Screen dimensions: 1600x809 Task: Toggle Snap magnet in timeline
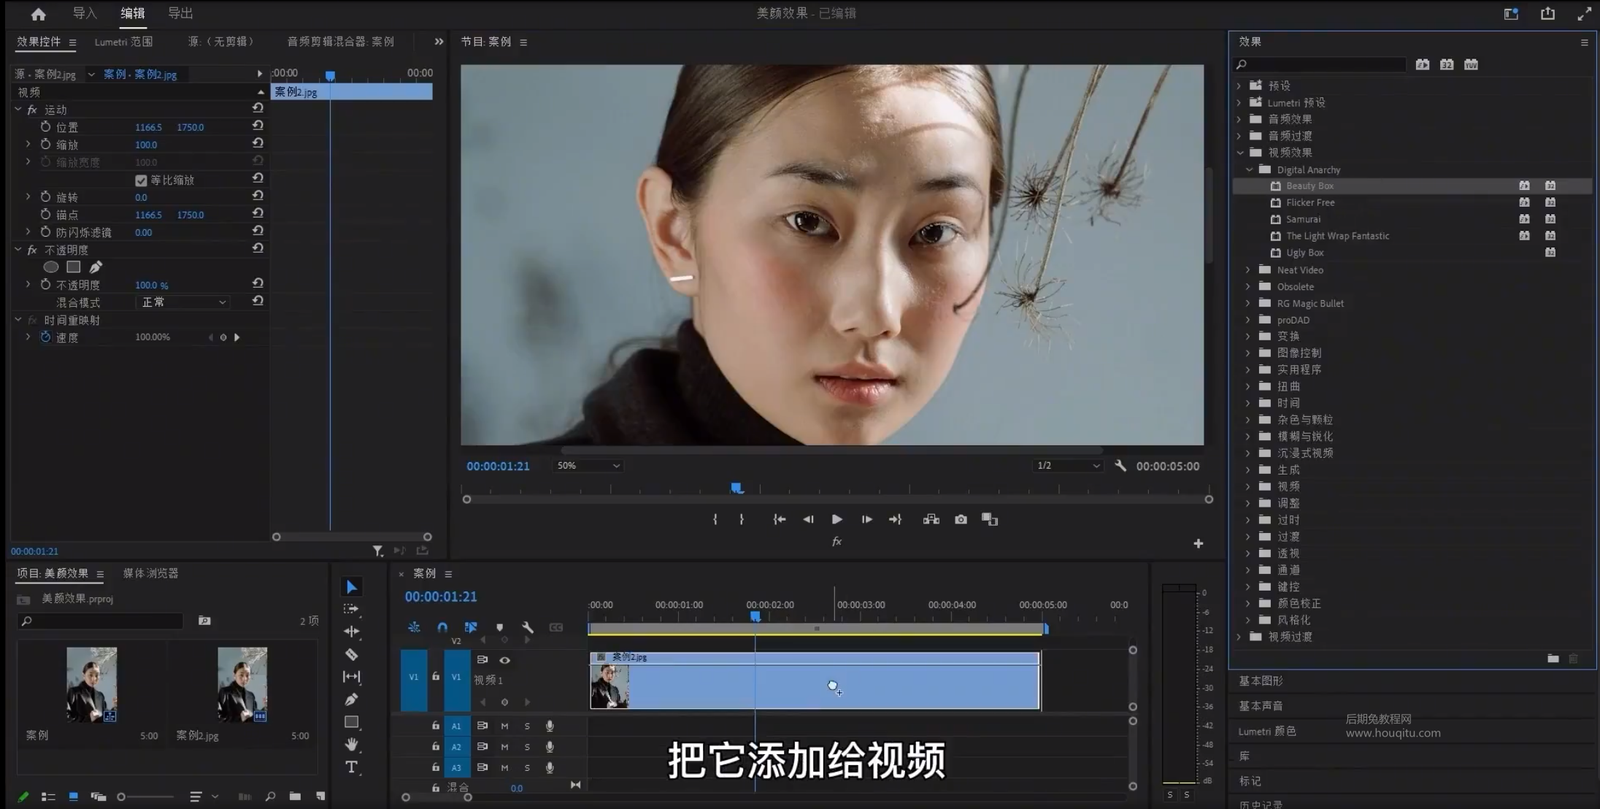click(x=442, y=628)
